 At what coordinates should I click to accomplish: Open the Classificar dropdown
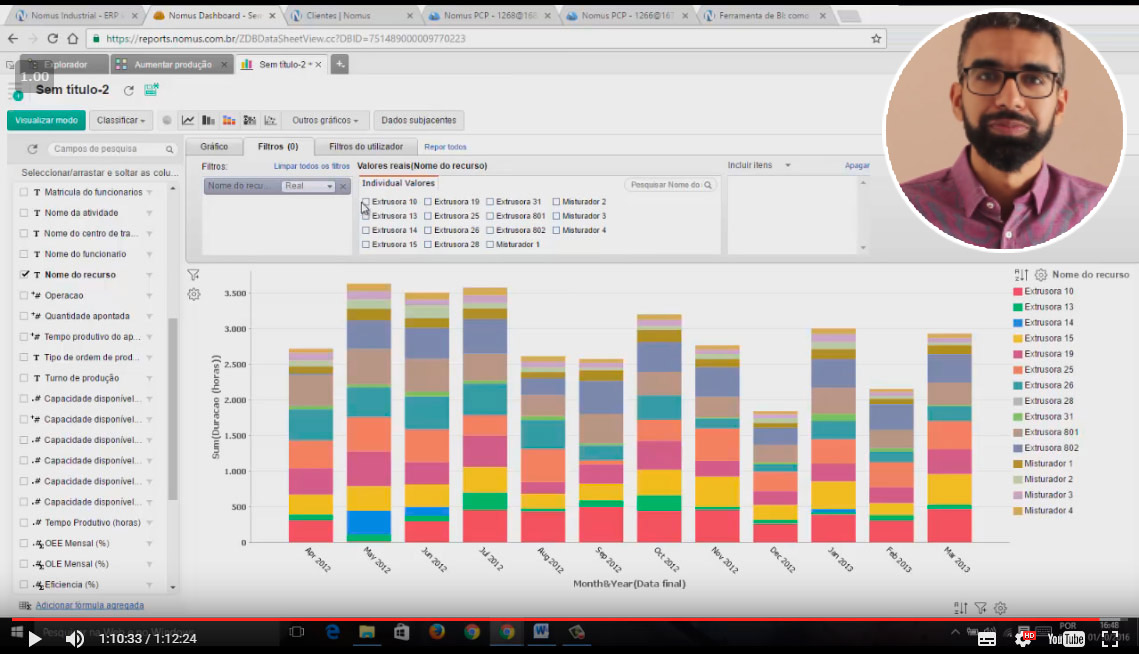coord(120,120)
